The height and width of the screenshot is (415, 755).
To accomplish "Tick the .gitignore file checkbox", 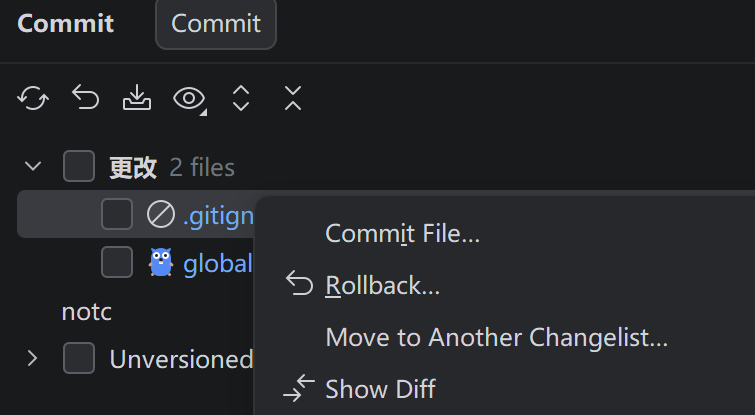I will tap(117, 214).
